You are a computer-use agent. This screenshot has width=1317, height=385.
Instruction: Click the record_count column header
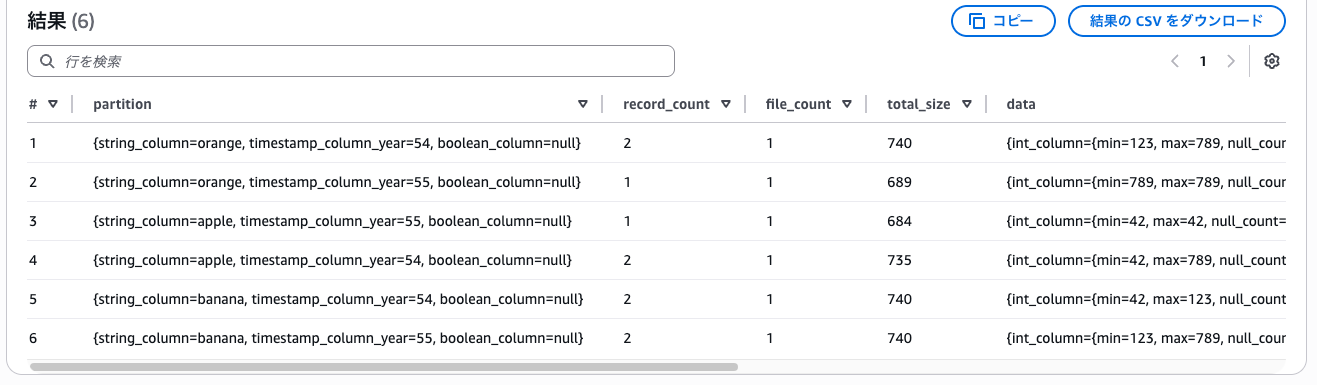tap(666, 104)
